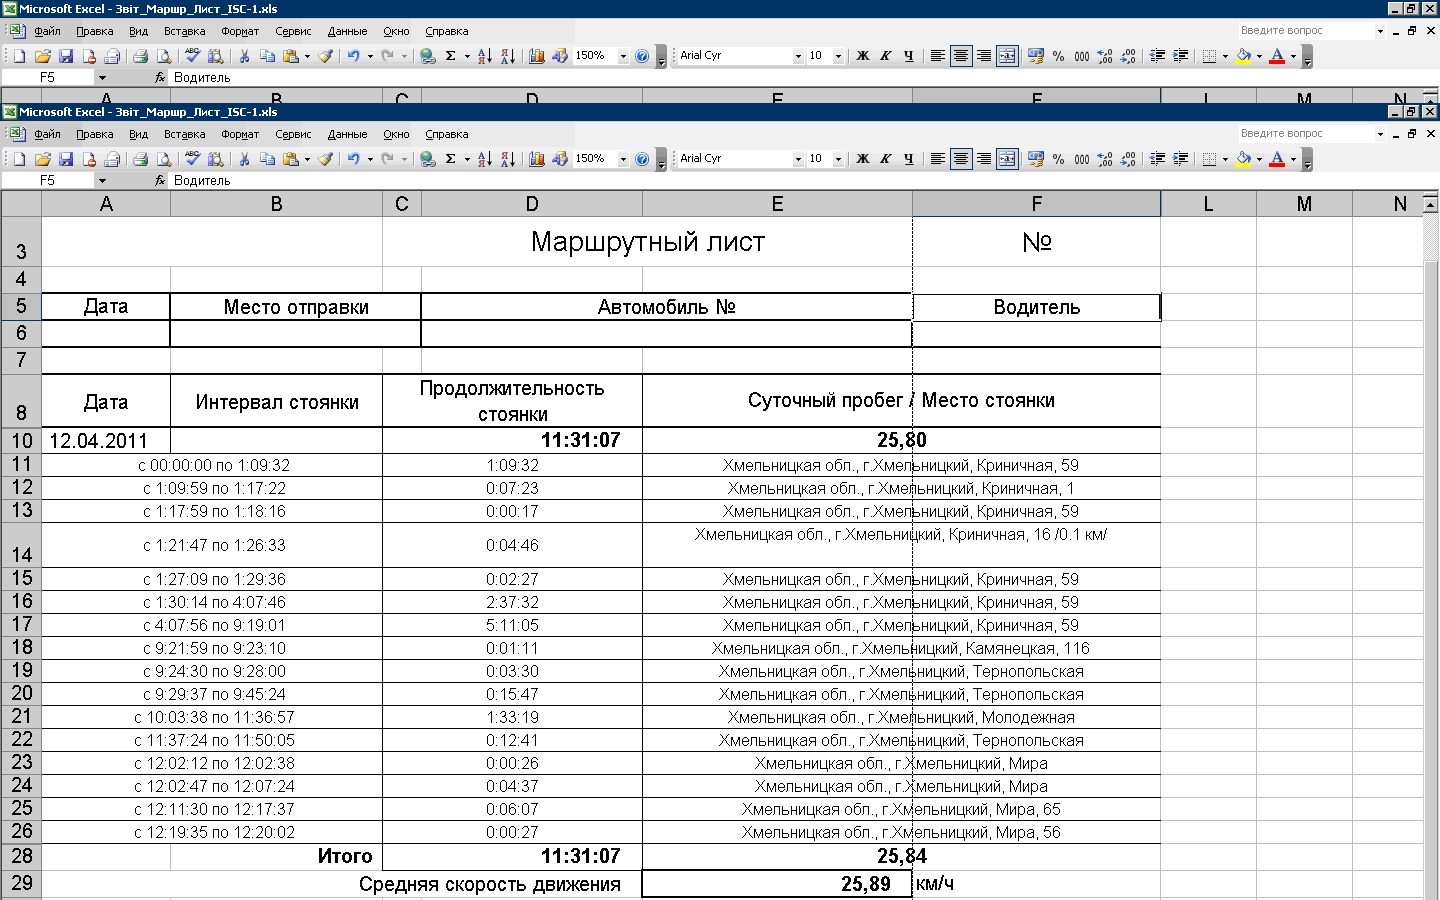Open Сервис menu in rear Excel window

tap(293, 31)
